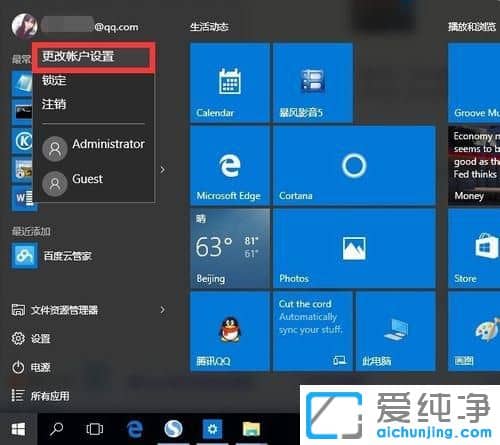The height and width of the screenshot is (445, 500).
Task: Open the Money news tile
Action: [x=474, y=165]
